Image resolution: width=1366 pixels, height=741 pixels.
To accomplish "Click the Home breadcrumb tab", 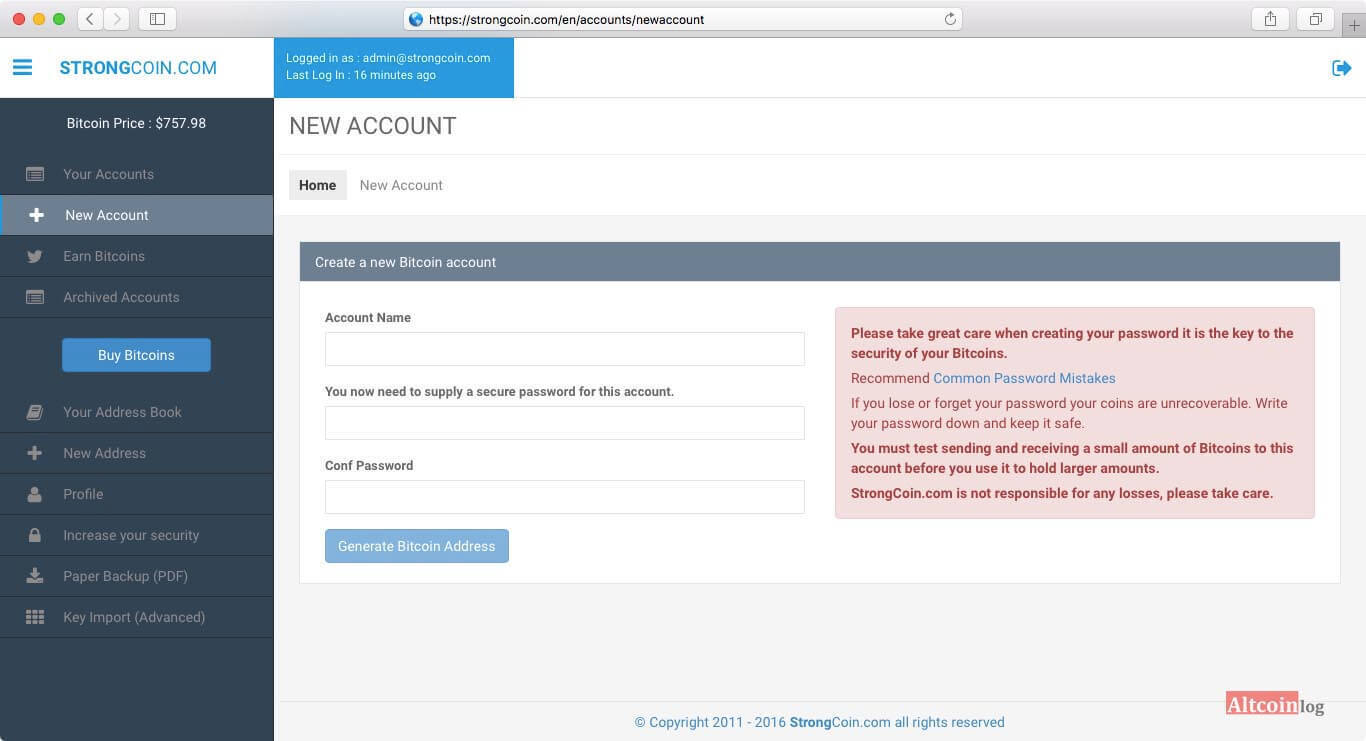I will point(317,185).
